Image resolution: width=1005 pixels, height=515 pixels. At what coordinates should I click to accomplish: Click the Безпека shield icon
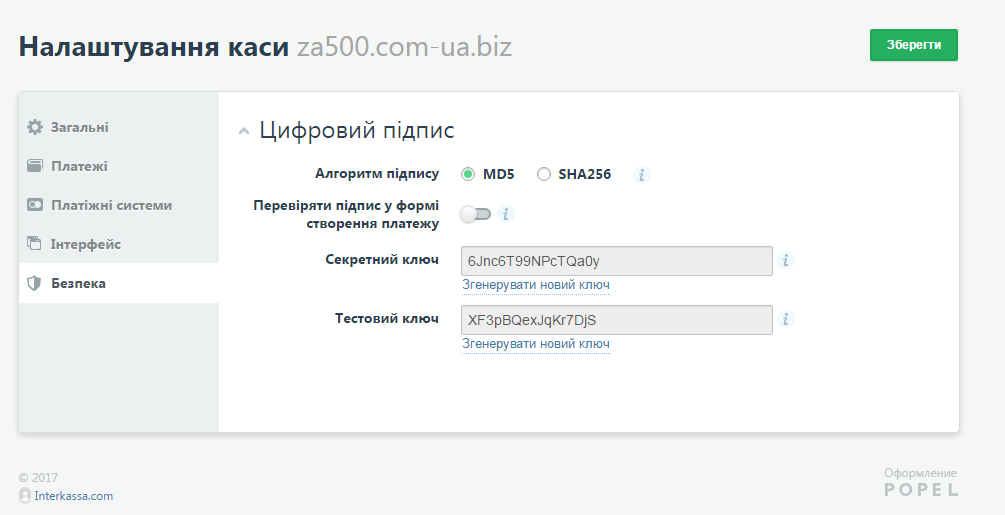coord(35,283)
